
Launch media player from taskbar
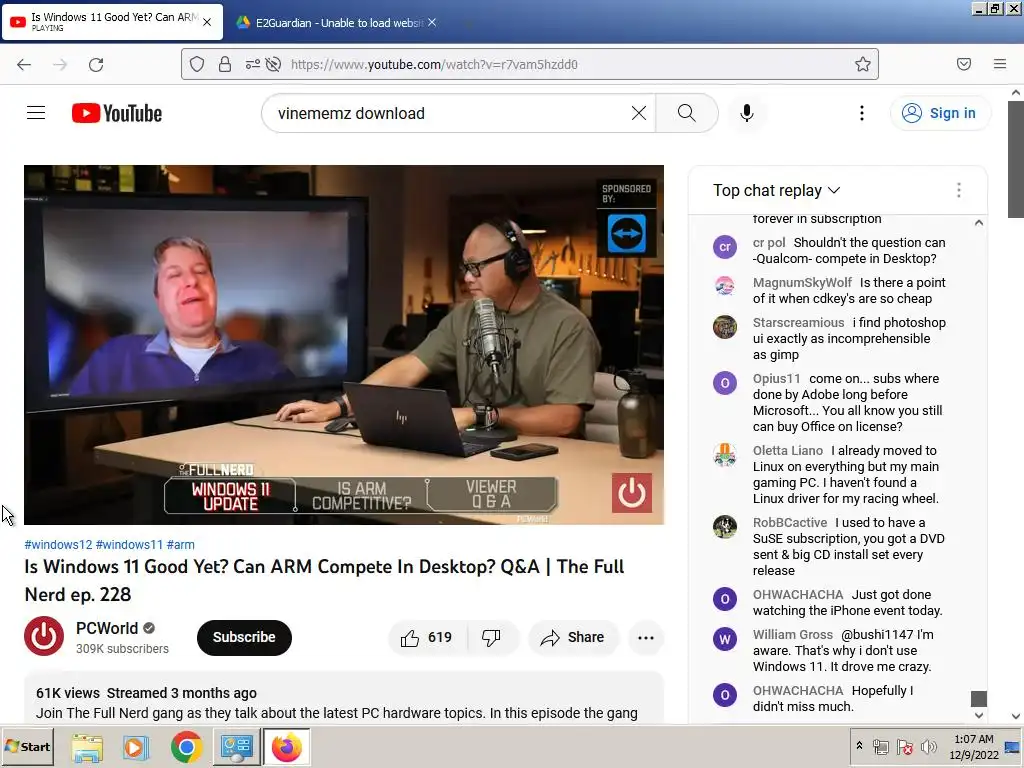[136, 747]
